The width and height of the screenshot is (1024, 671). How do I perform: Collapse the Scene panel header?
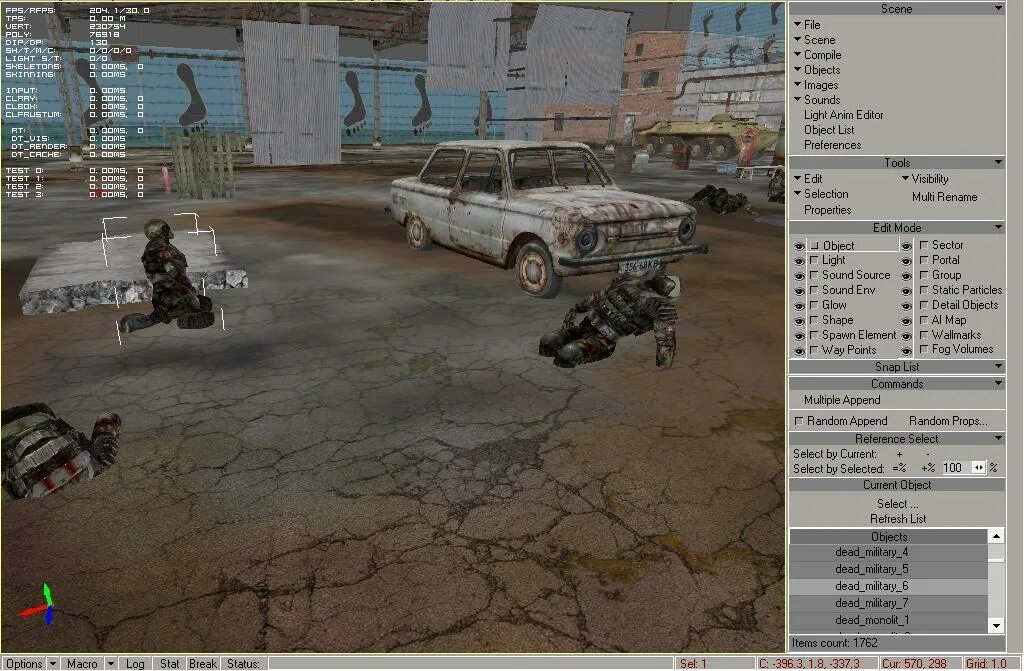pyautogui.click(x=897, y=8)
